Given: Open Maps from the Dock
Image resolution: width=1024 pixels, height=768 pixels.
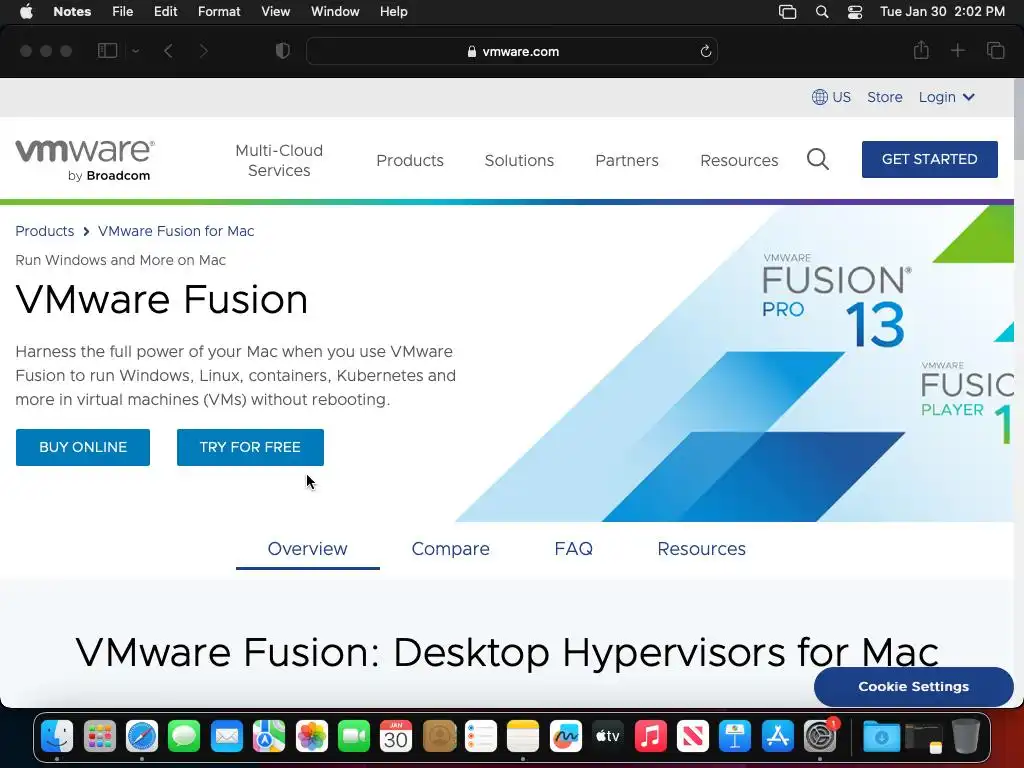Looking at the screenshot, I should [x=269, y=737].
